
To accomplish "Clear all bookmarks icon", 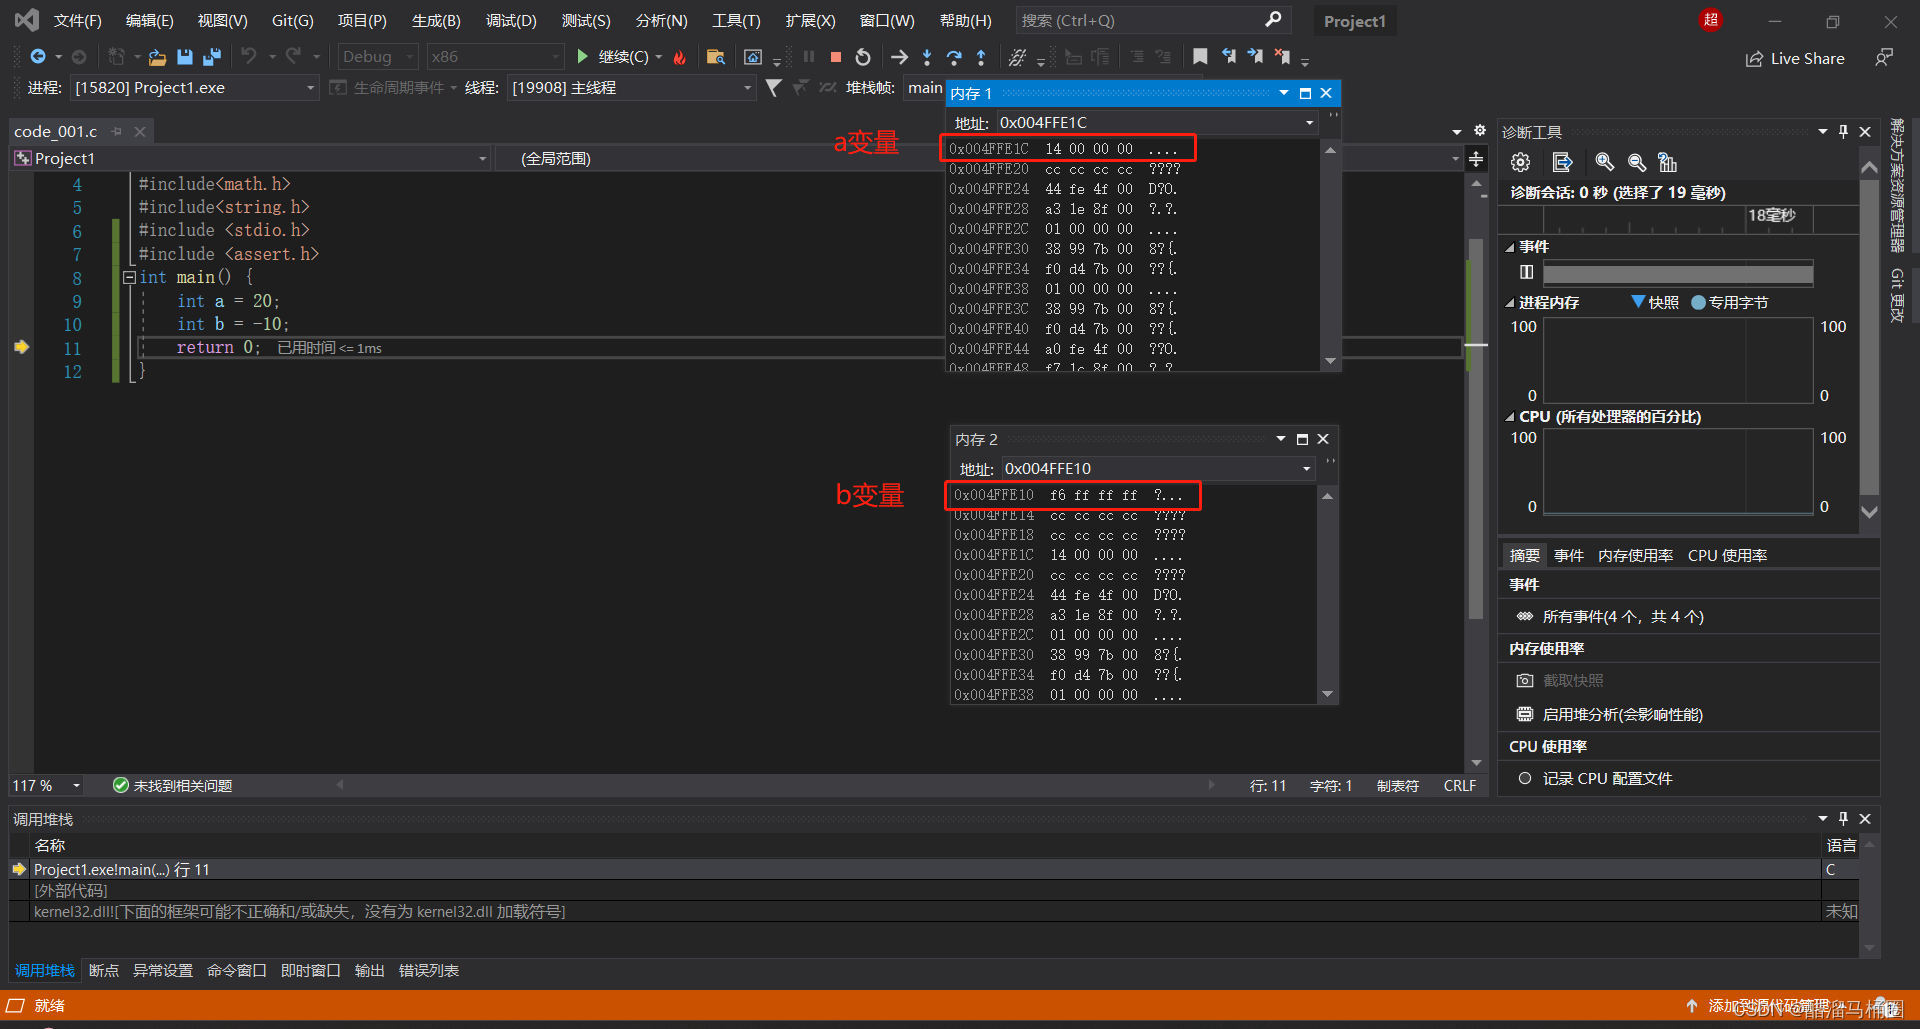I will coord(1282,57).
